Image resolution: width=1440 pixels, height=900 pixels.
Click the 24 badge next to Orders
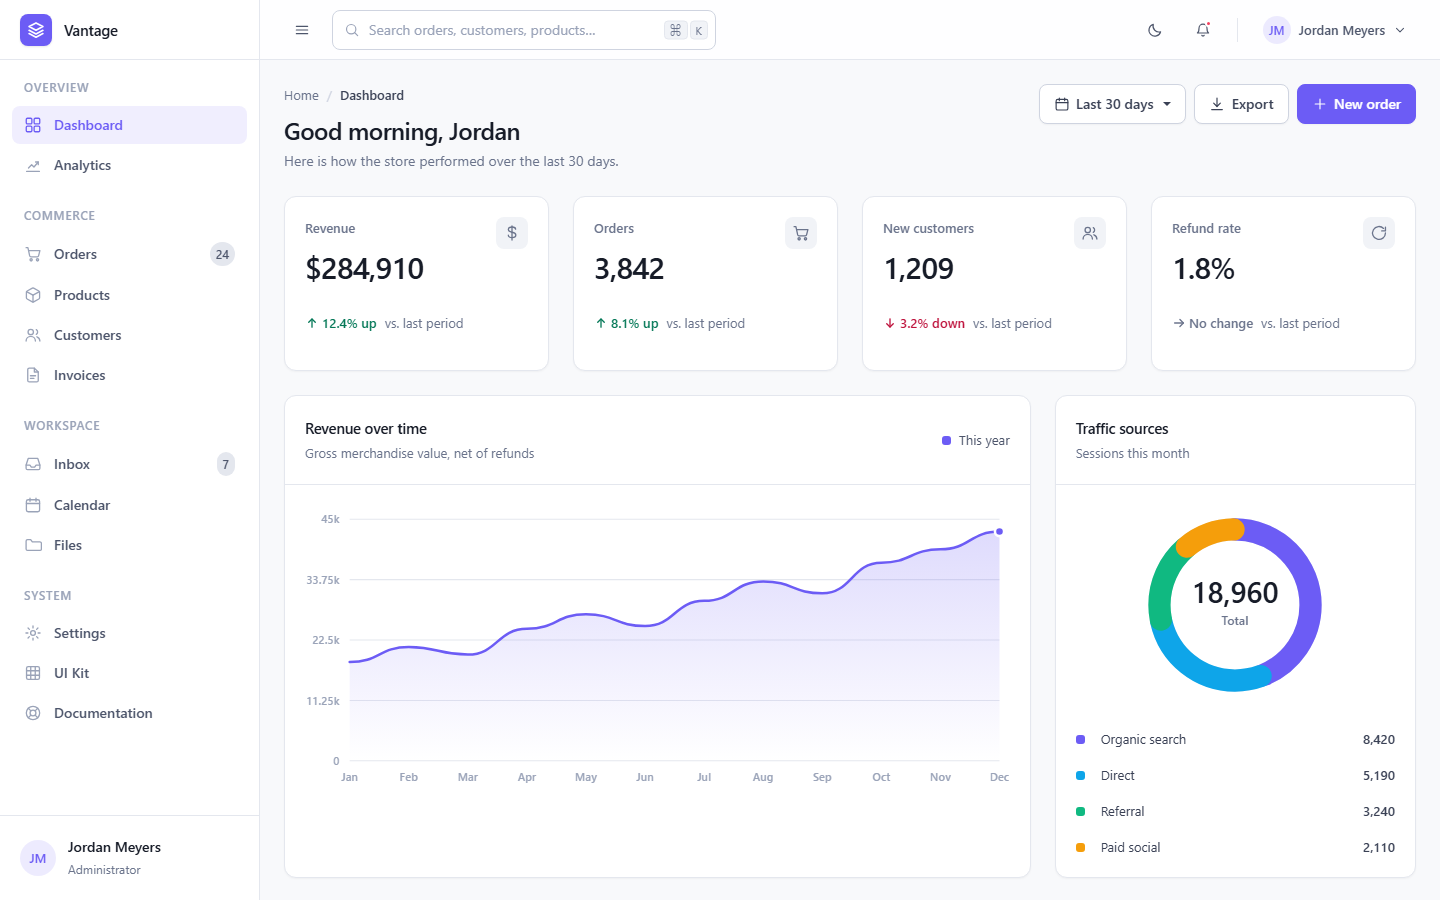(222, 254)
